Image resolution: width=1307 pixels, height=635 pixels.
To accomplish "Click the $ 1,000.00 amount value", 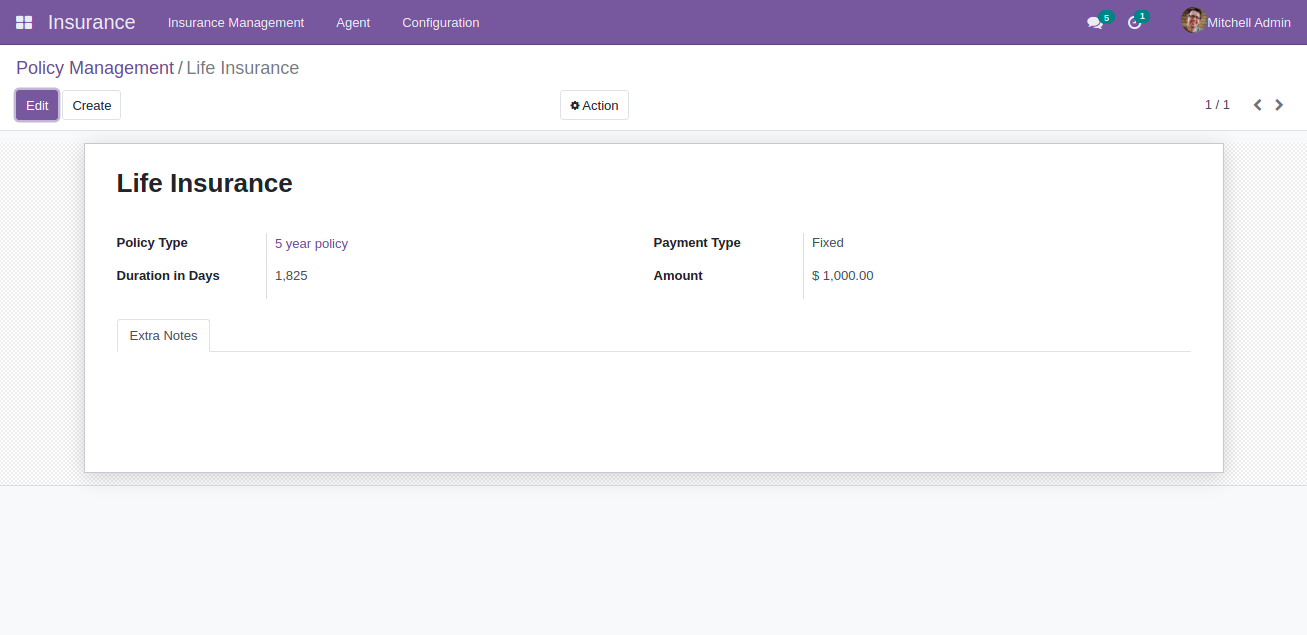I will (843, 276).
